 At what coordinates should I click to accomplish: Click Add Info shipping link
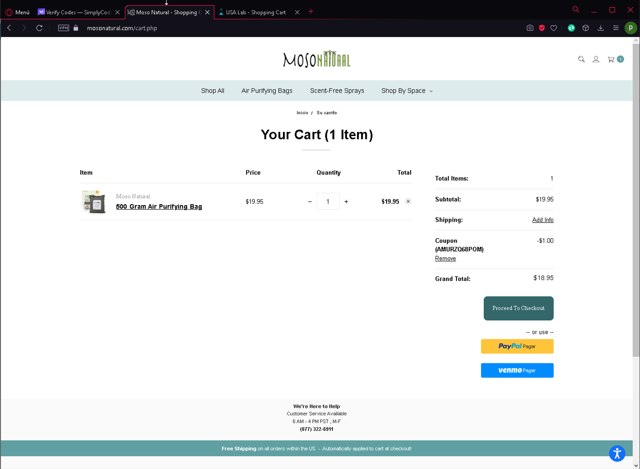tap(542, 220)
